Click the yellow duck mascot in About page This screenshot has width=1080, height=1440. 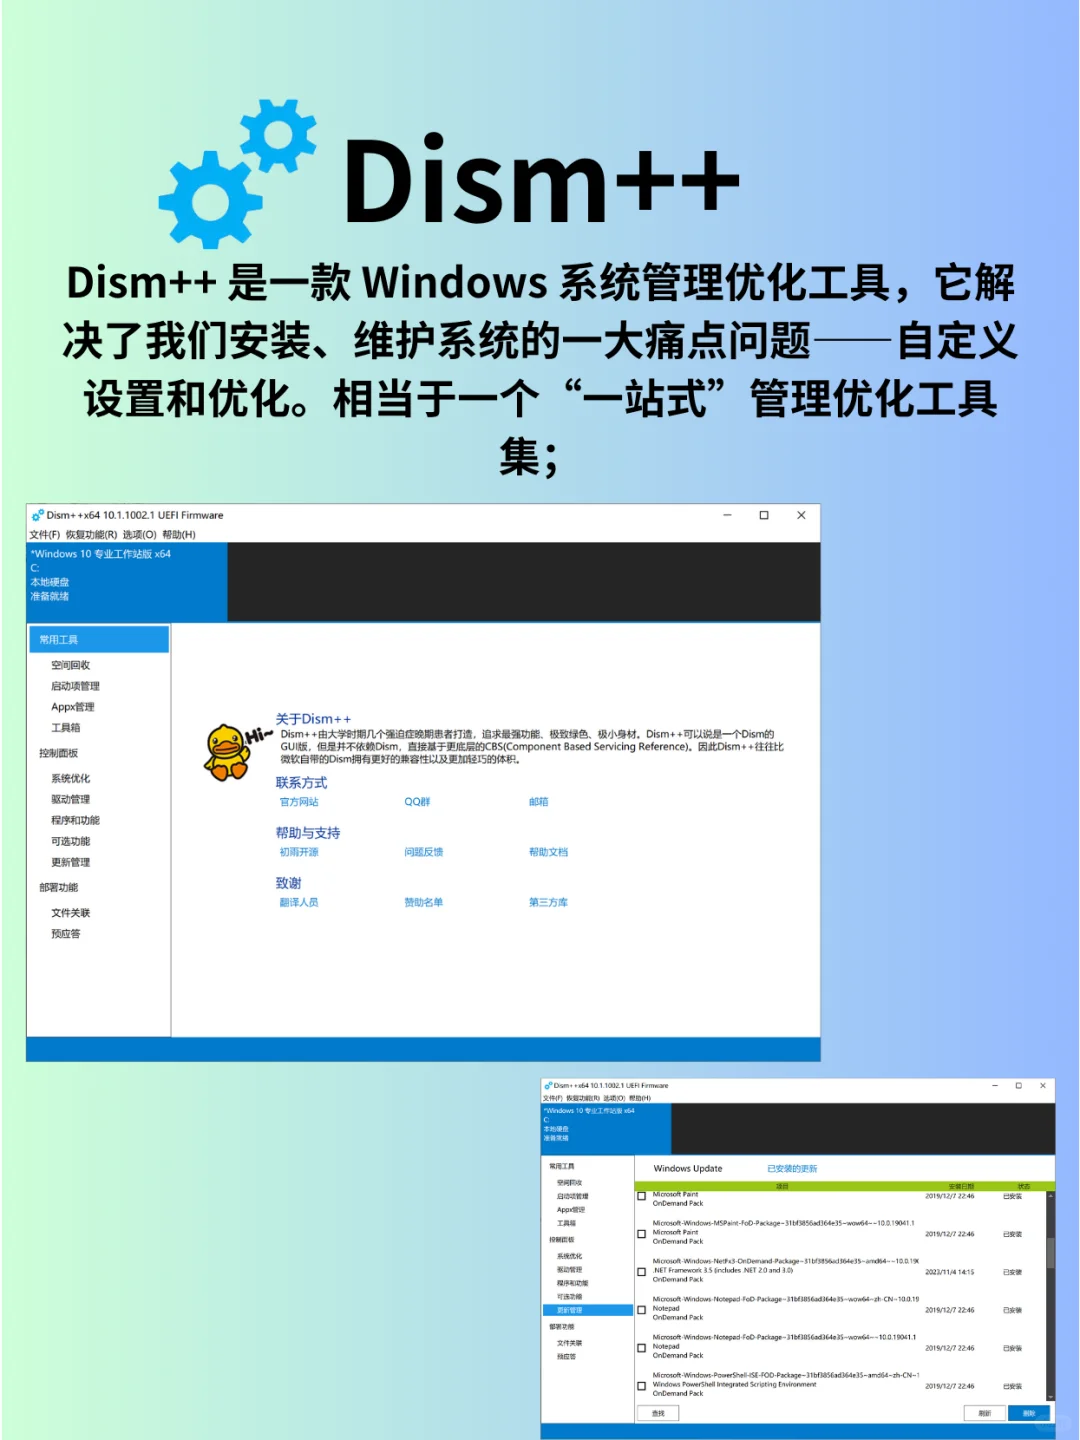tap(228, 752)
